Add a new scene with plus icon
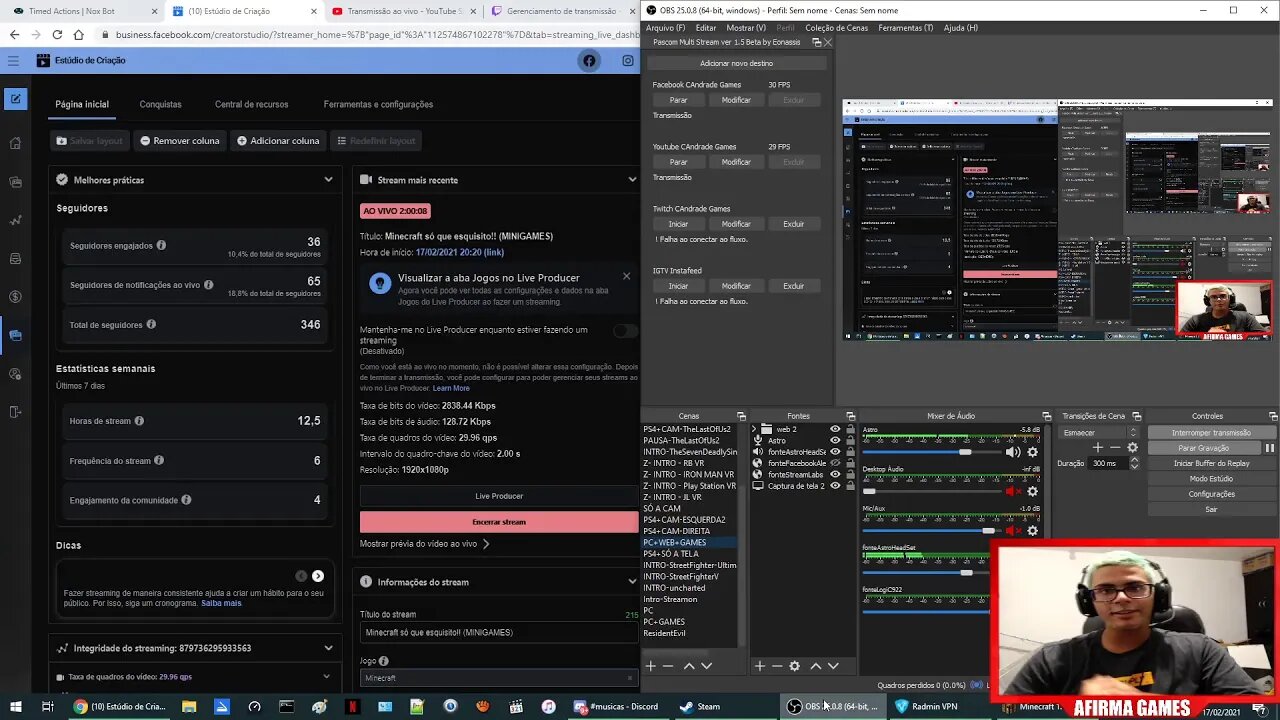This screenshot has height=720, width=1280. [x=650, y=666]
